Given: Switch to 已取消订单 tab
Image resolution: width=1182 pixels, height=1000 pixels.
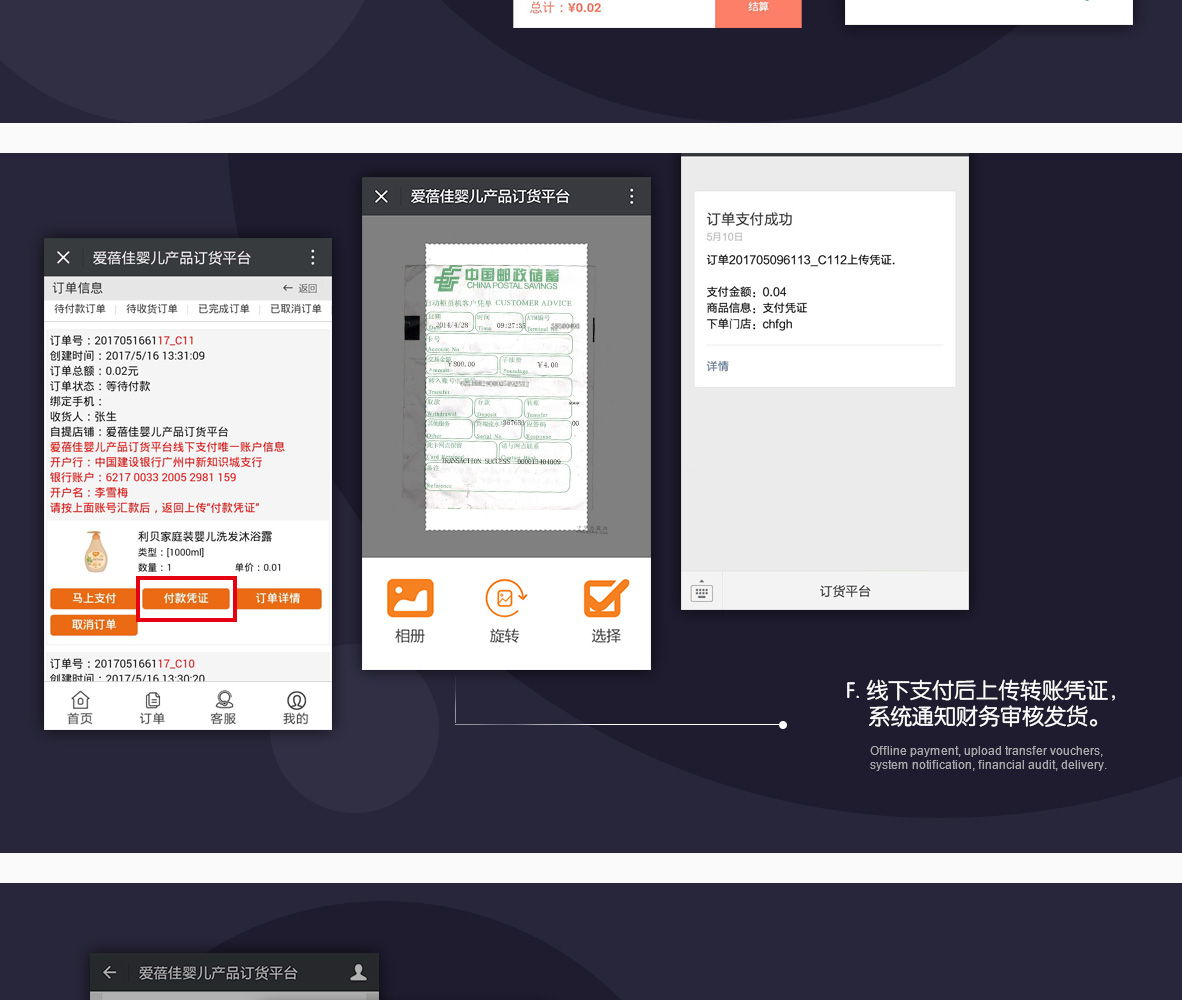Looking at the screenshot, I should (x=296, y=309).
